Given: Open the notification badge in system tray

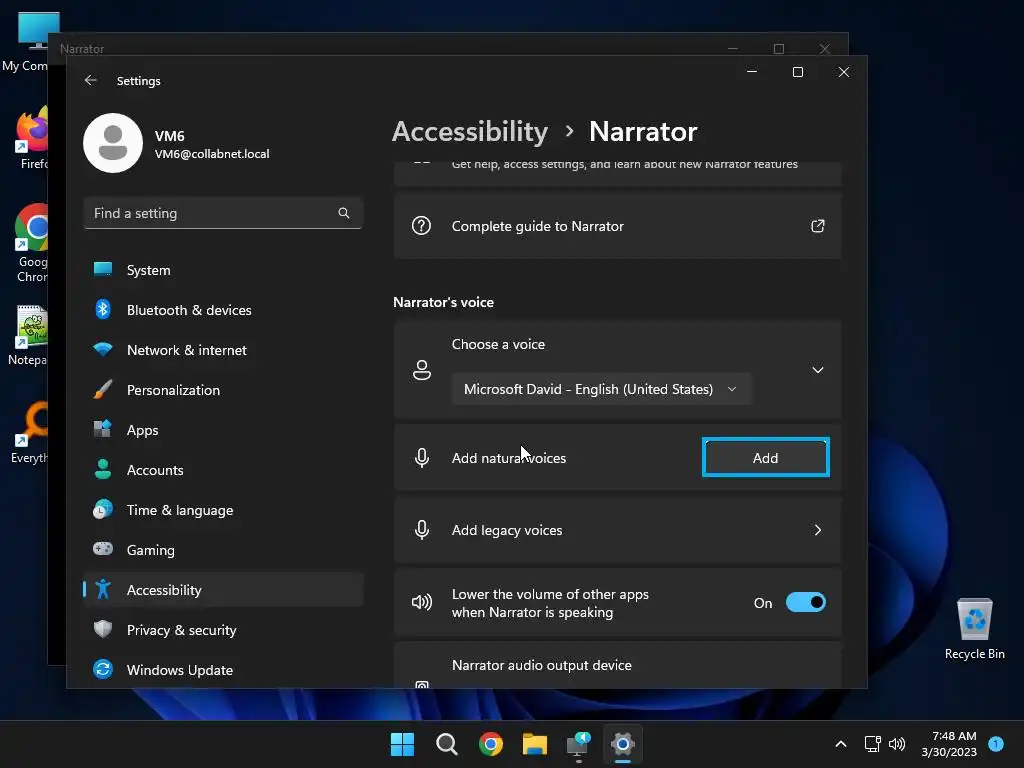Looking at the screenshot, I should pos(995,743).
